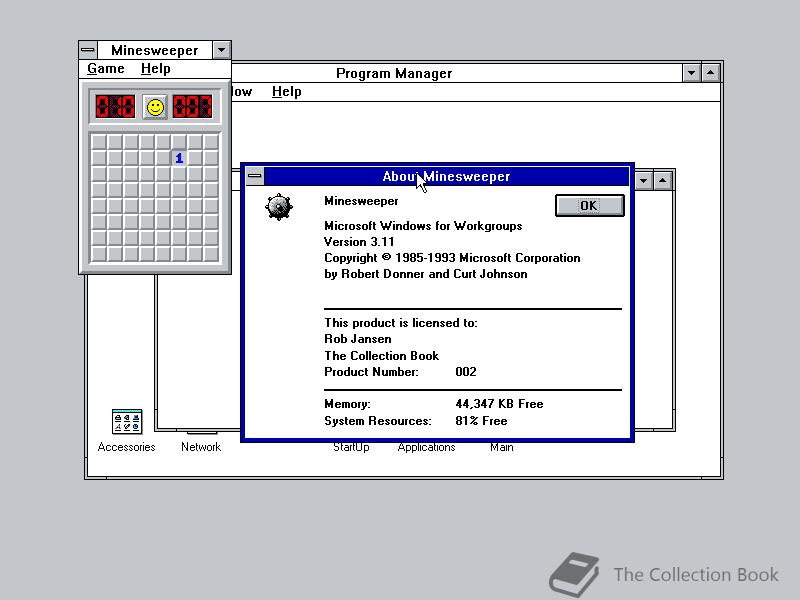The width and height of the screenshot is (800, 600).
Task: Open the Help menu in Program Manager
Action: click(286, 92)
